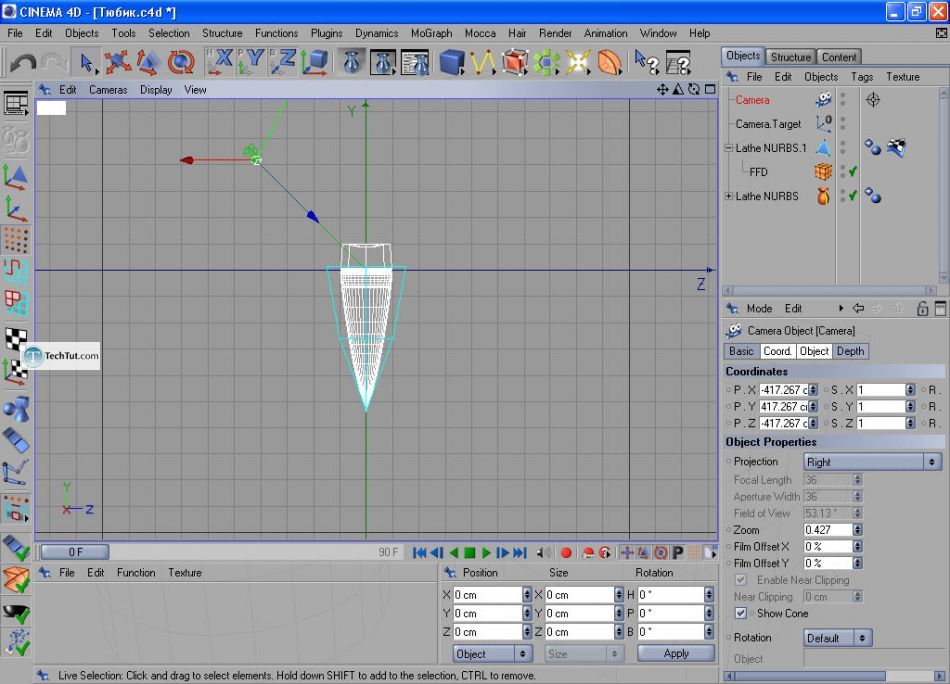This screenshot has width=950, height=684.
Task: Click the record keyframe button
Action: (x=566, y=553)
